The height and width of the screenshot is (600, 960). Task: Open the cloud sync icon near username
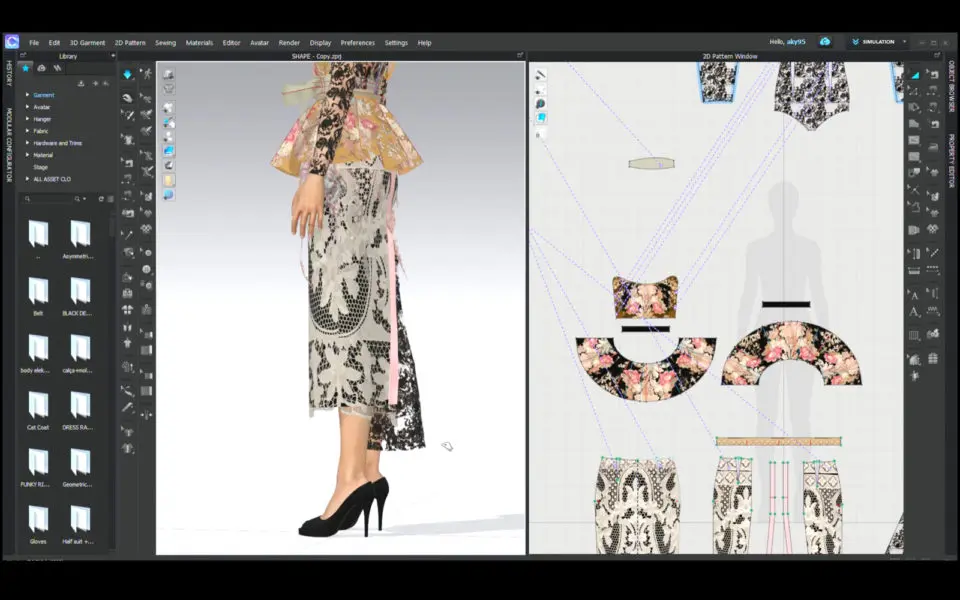click(x=825, y=42)
